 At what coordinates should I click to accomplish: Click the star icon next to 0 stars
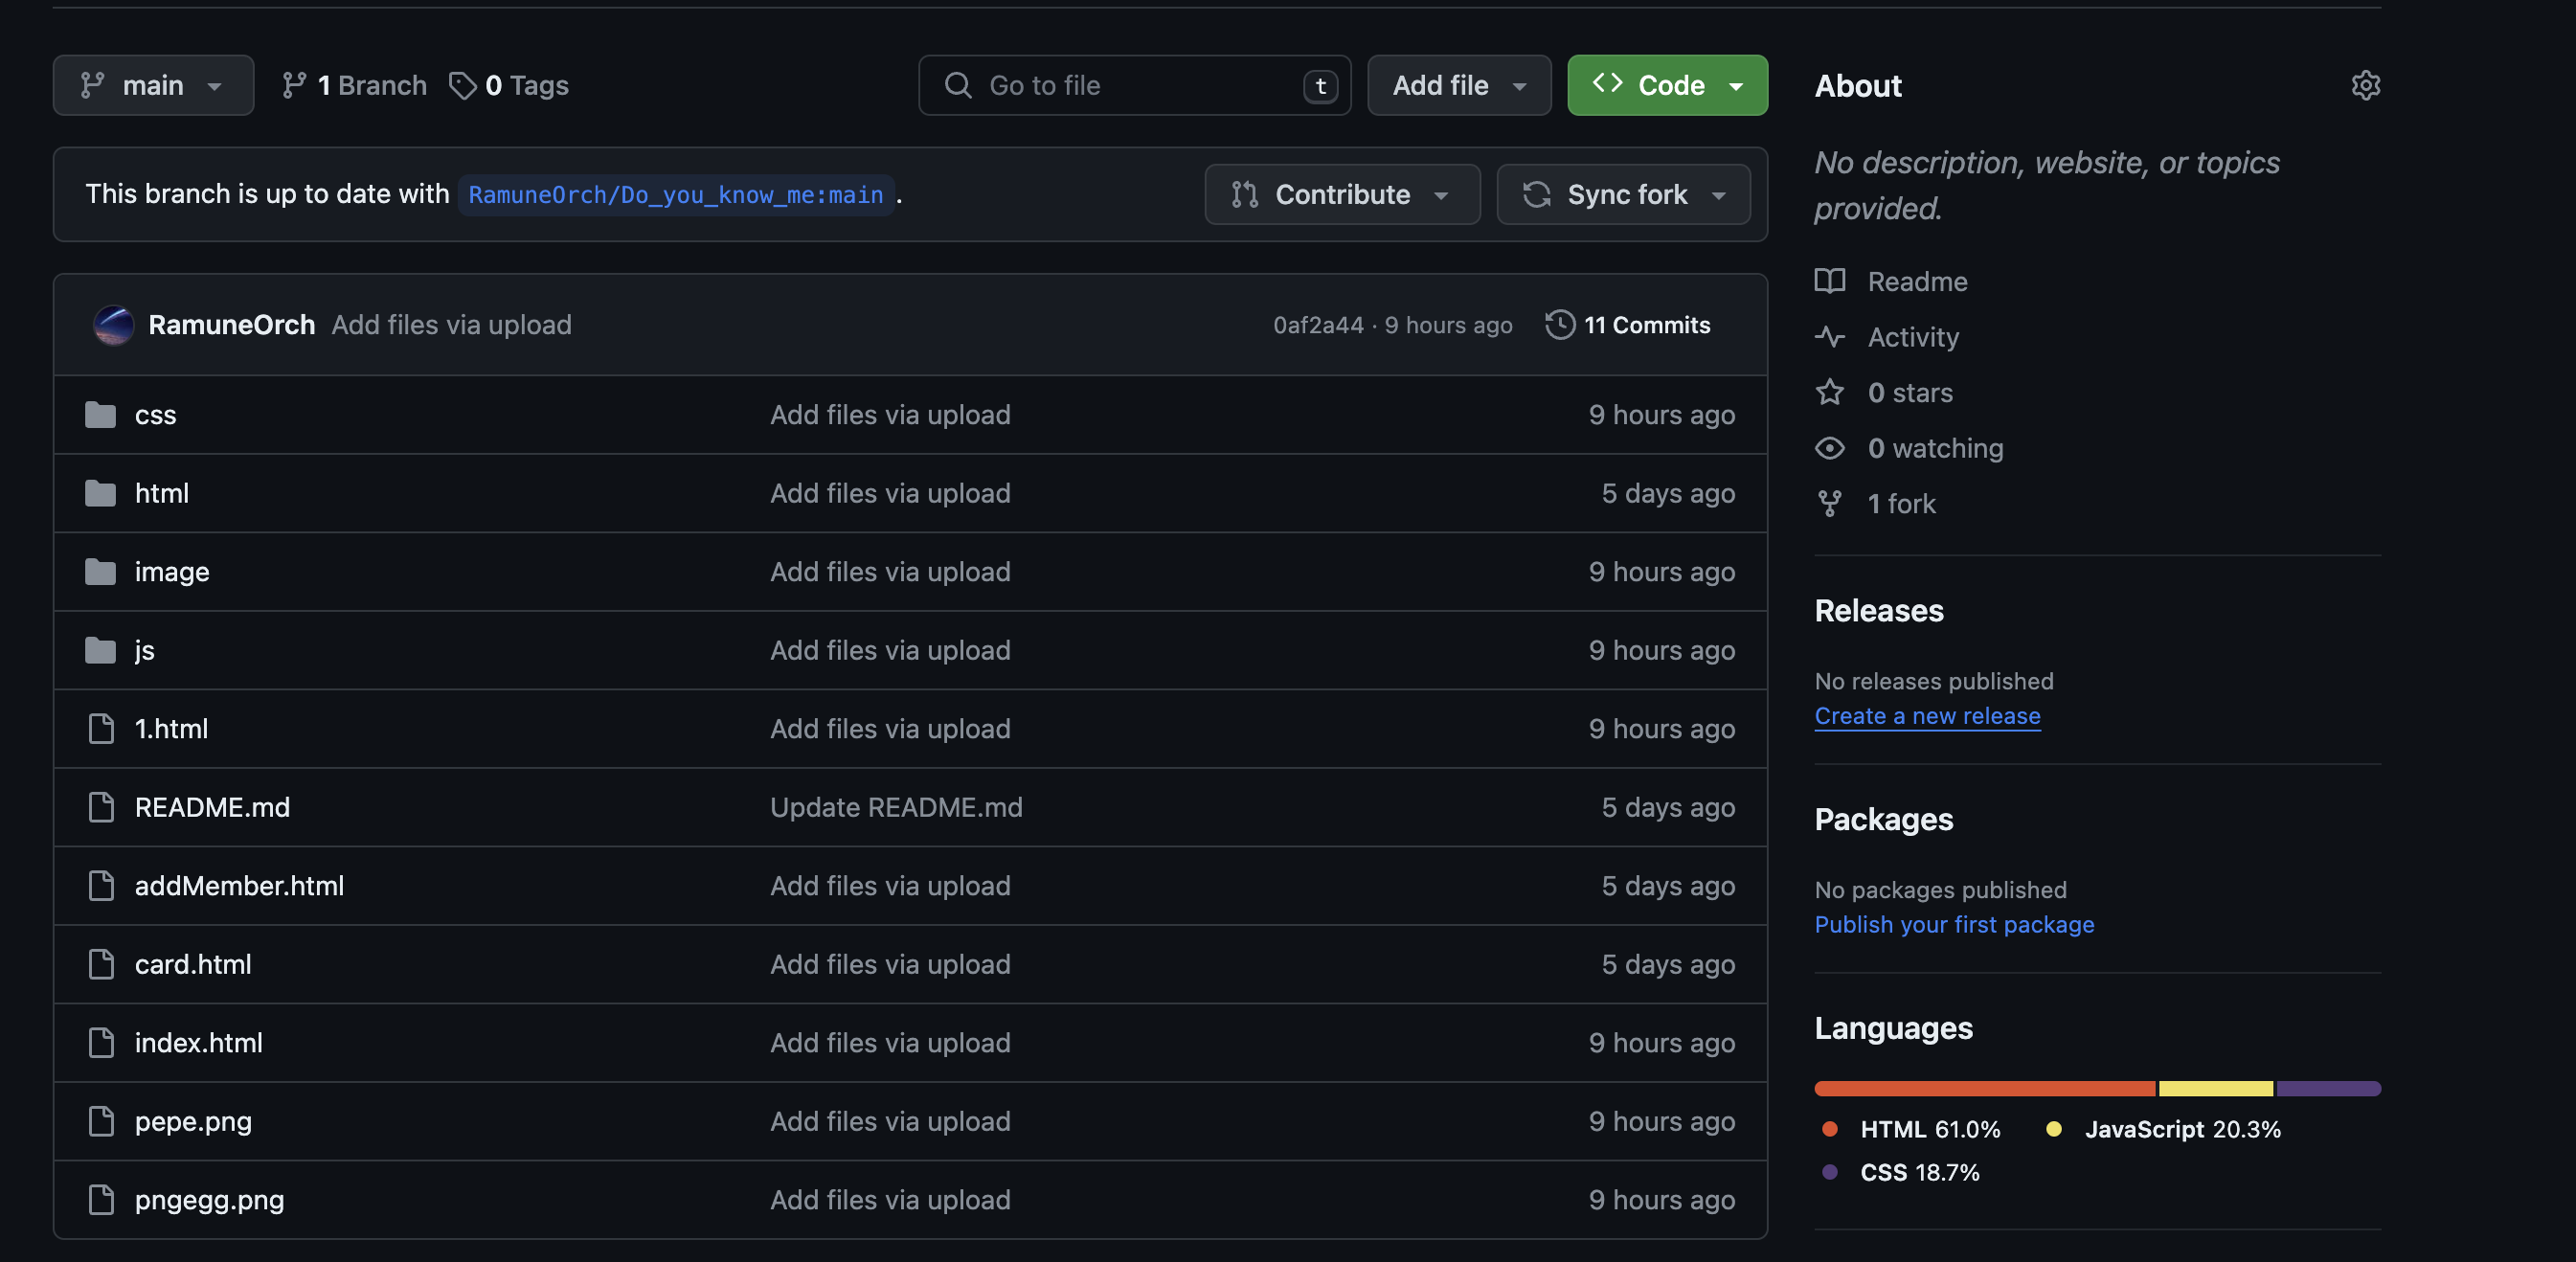tap(1829, 392)
